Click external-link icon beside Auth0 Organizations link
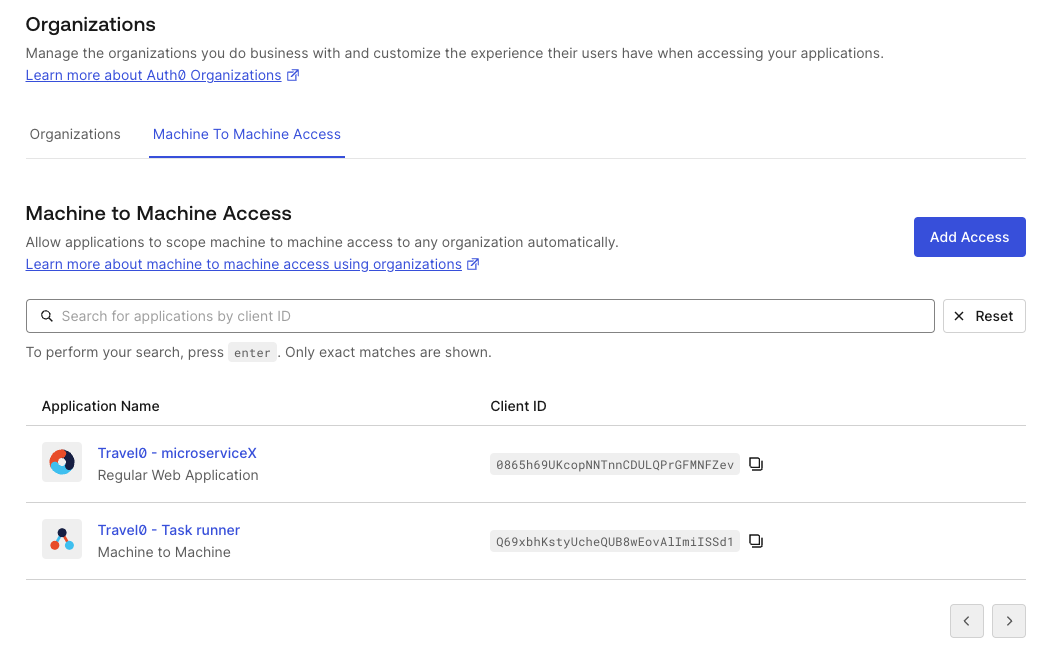The width and height of the screenshot is (1051, 657). click(x=293, y=75)
